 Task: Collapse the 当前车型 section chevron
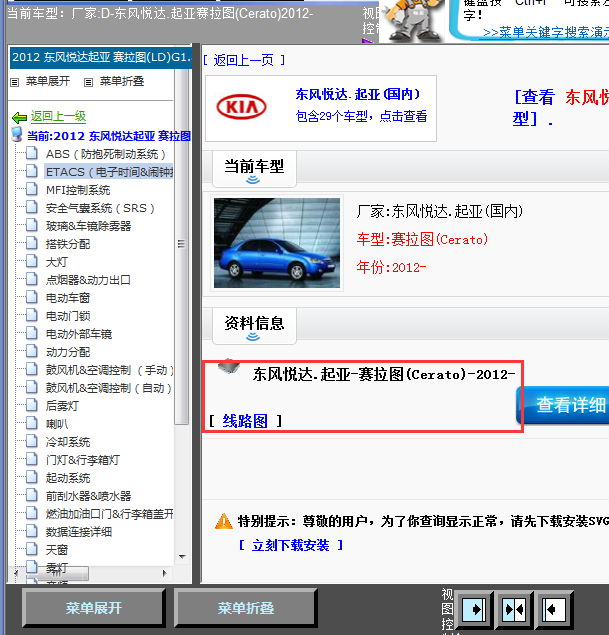(x=253, y=180)
